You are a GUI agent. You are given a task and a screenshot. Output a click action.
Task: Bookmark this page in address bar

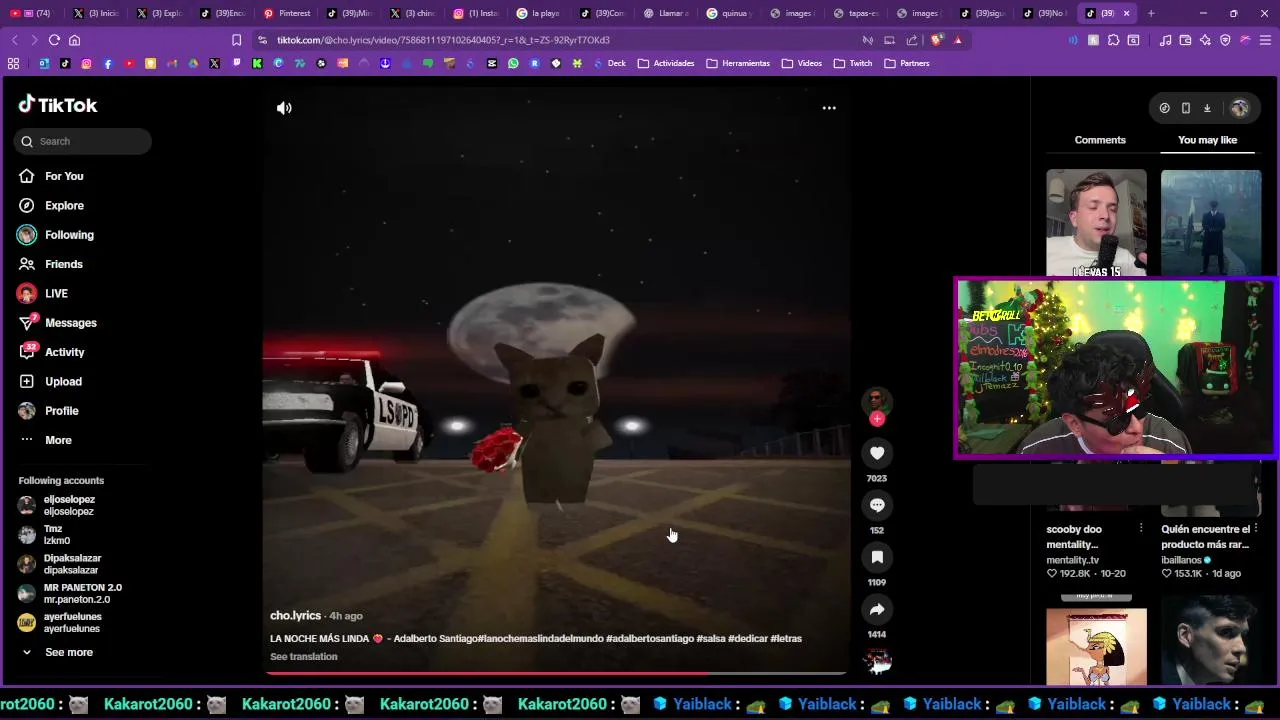(x=236, y=40)
